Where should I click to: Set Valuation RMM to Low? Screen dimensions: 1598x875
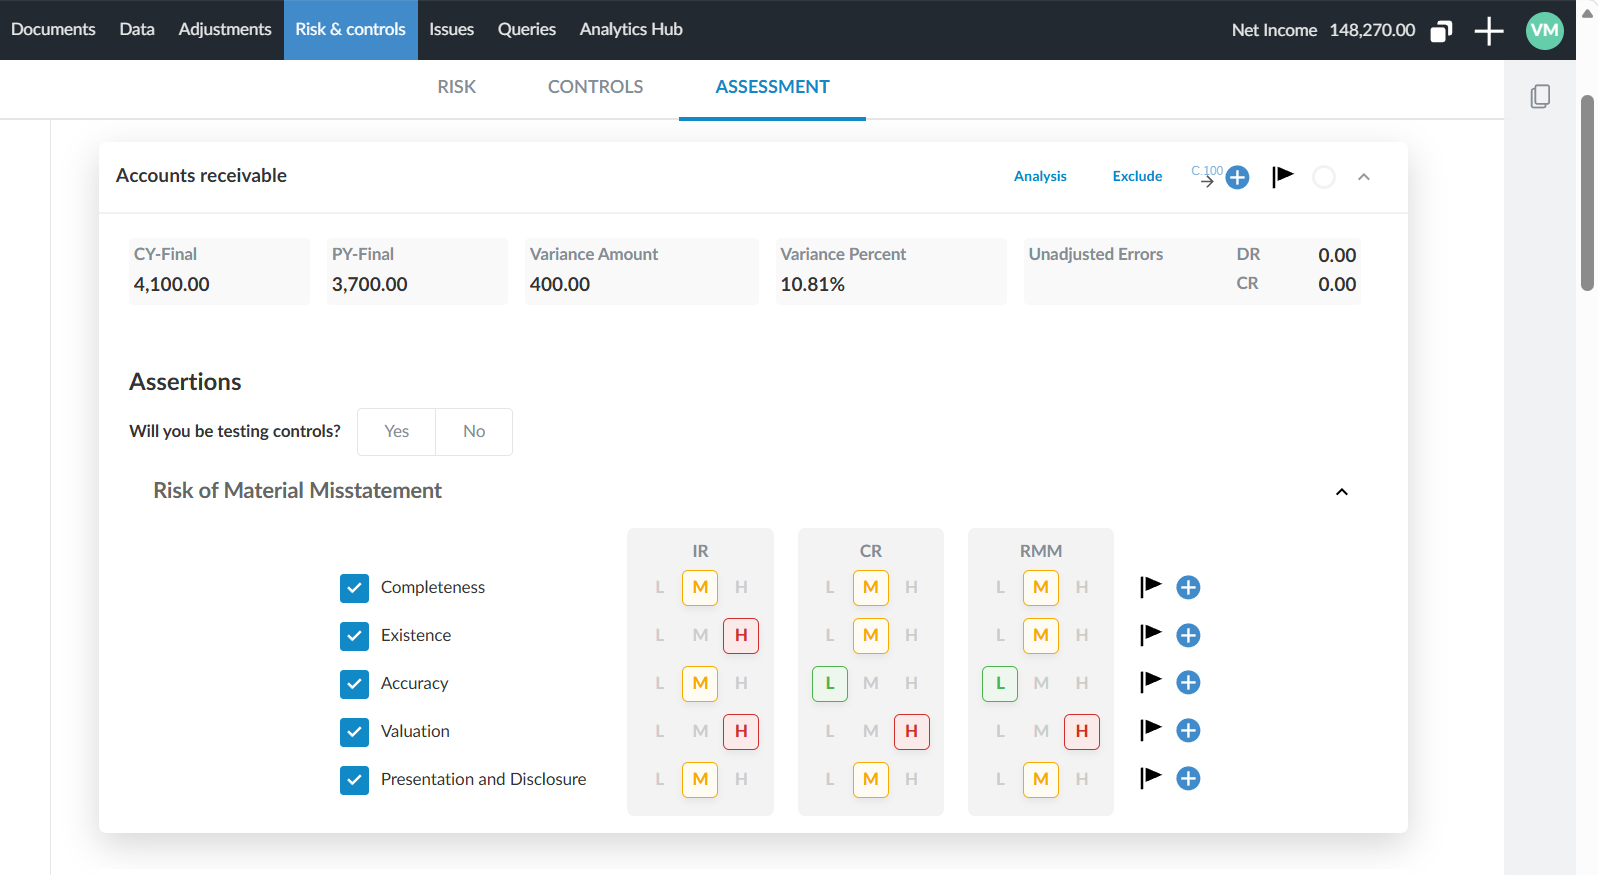tap(1000, 732)
